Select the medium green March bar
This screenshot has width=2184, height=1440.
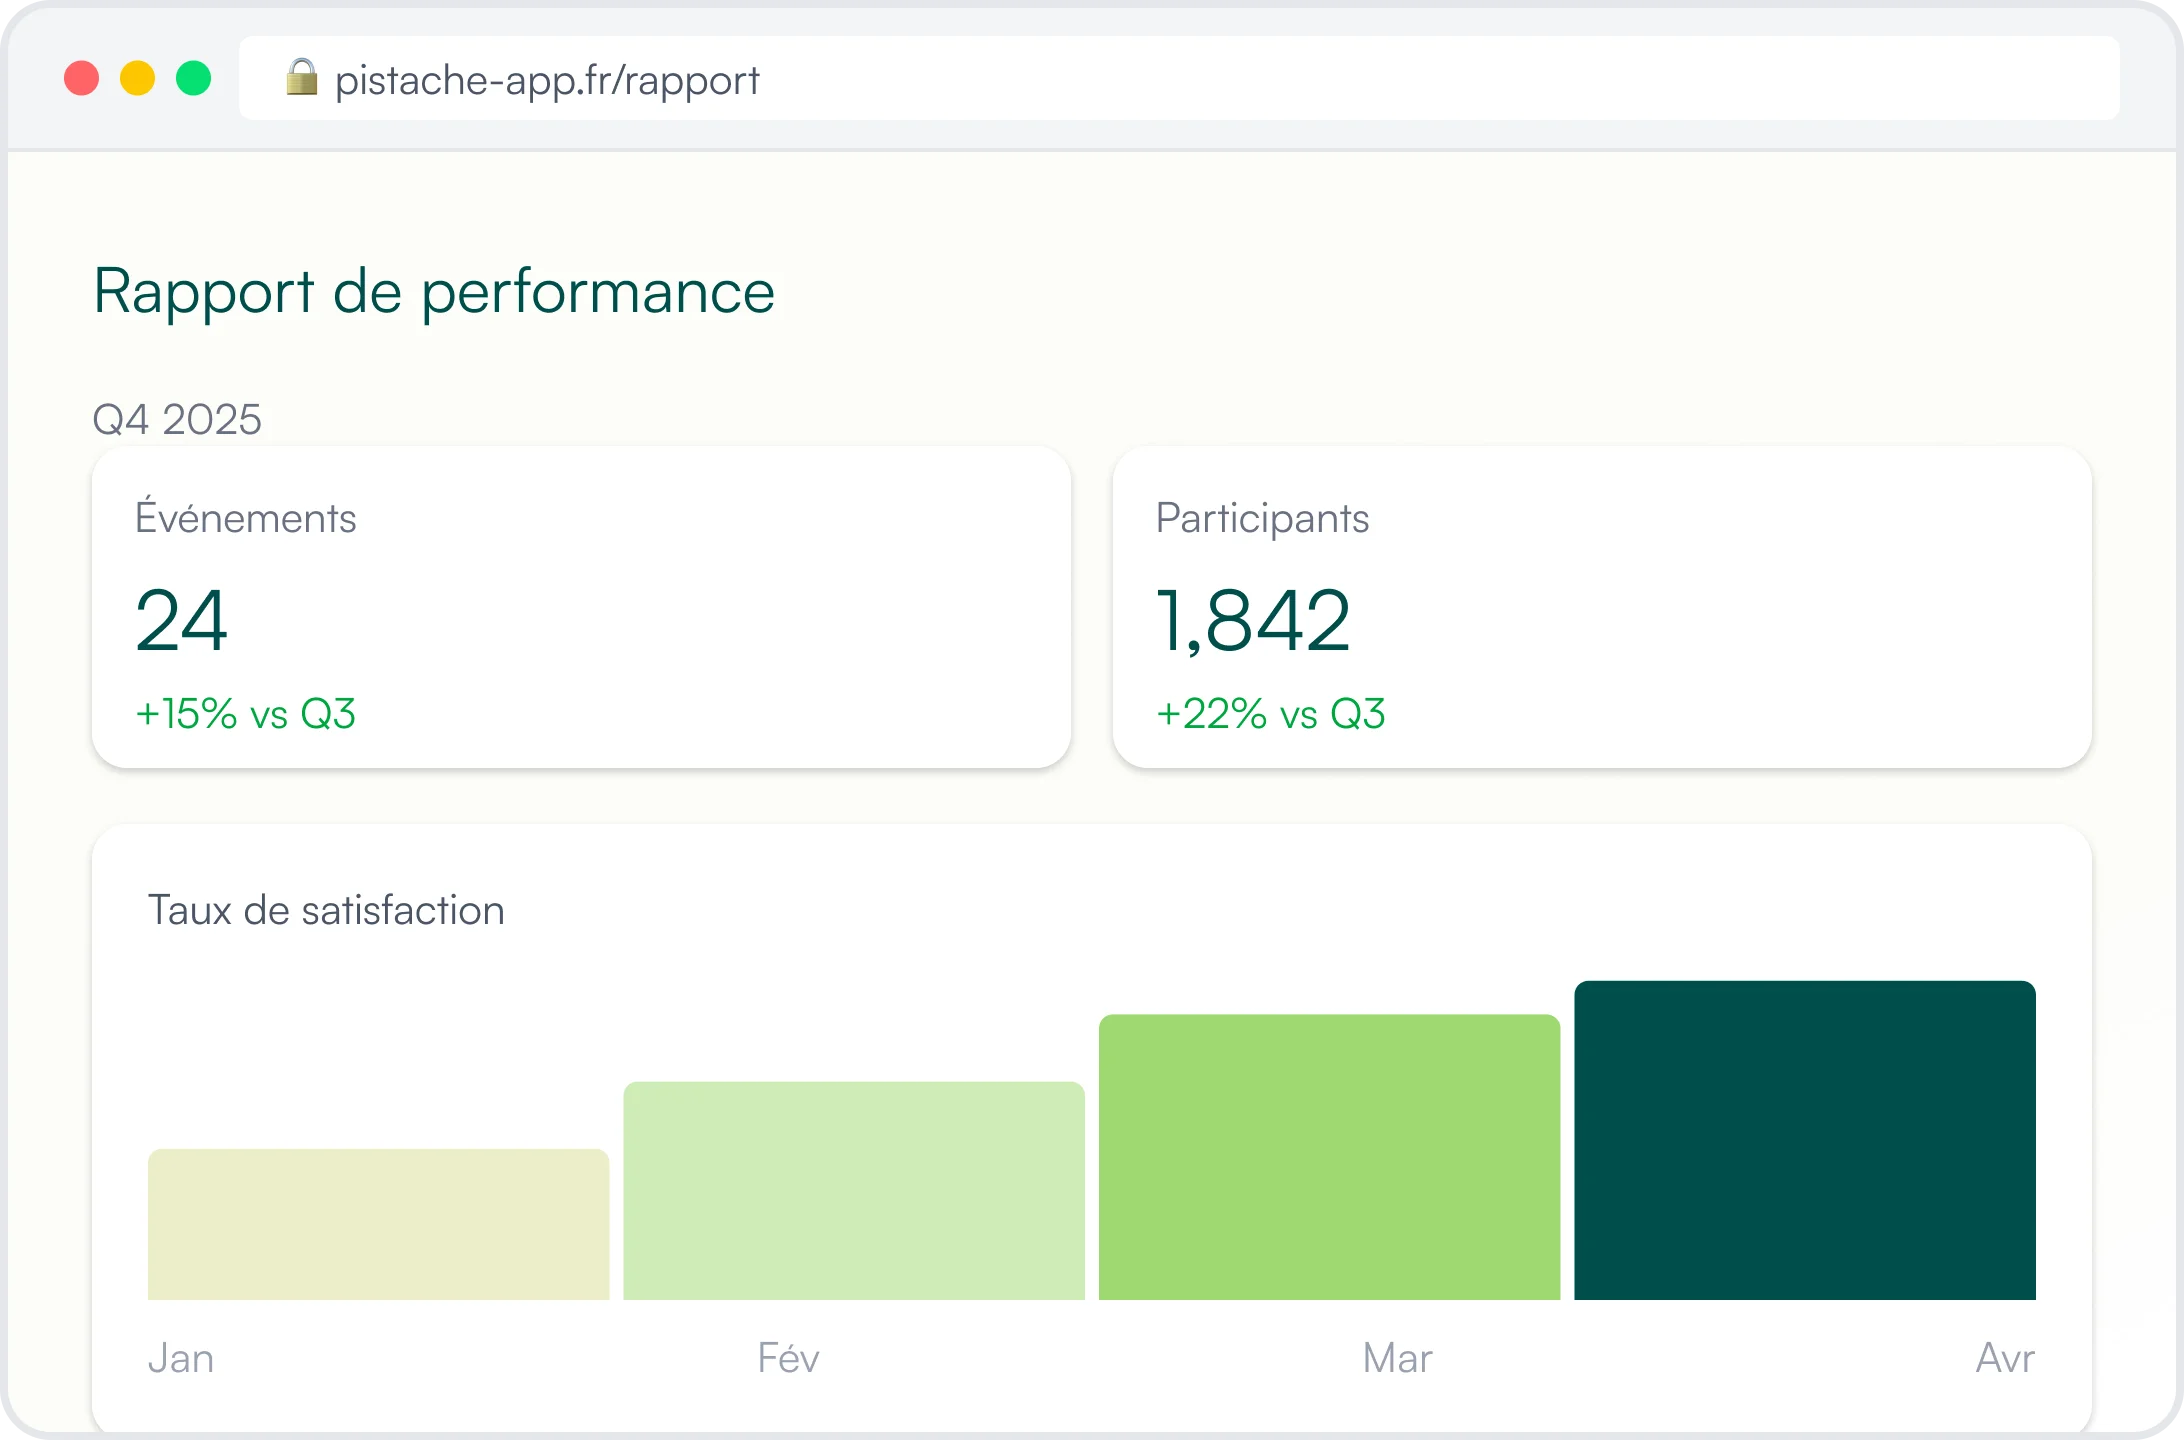[x=1329, y=1157]
